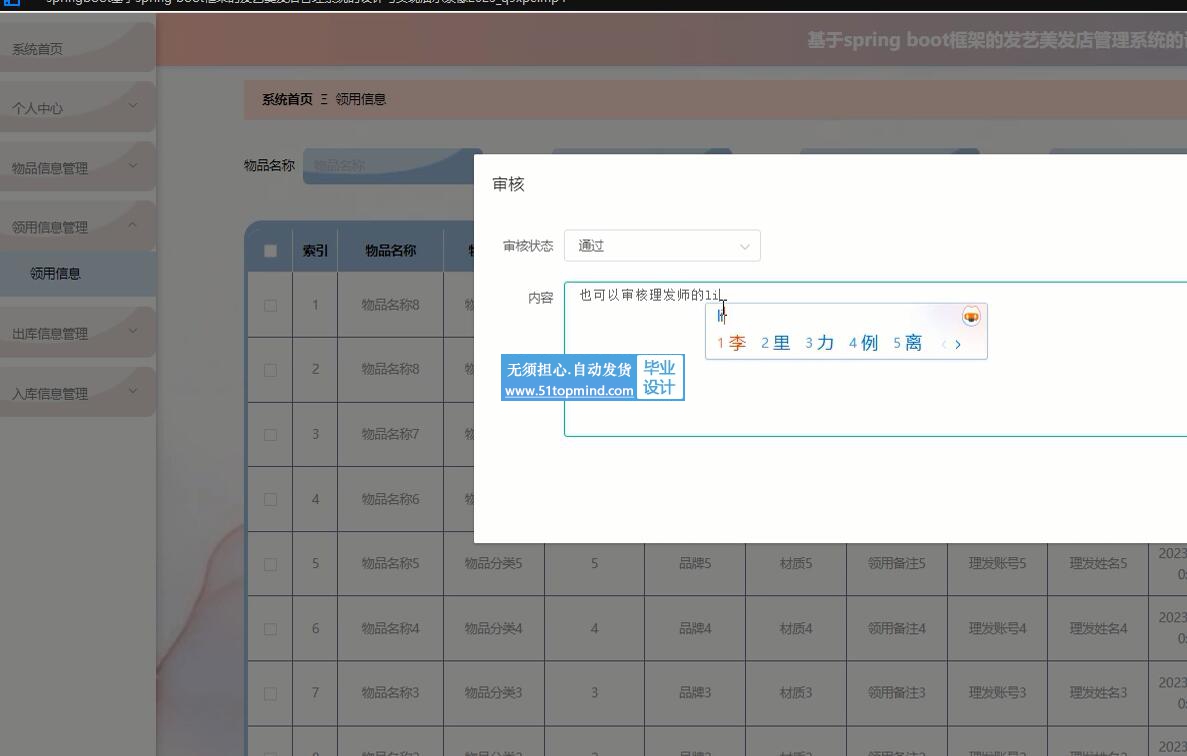
Task: Click the cell 物品分类4
Action: pos(494,629)
